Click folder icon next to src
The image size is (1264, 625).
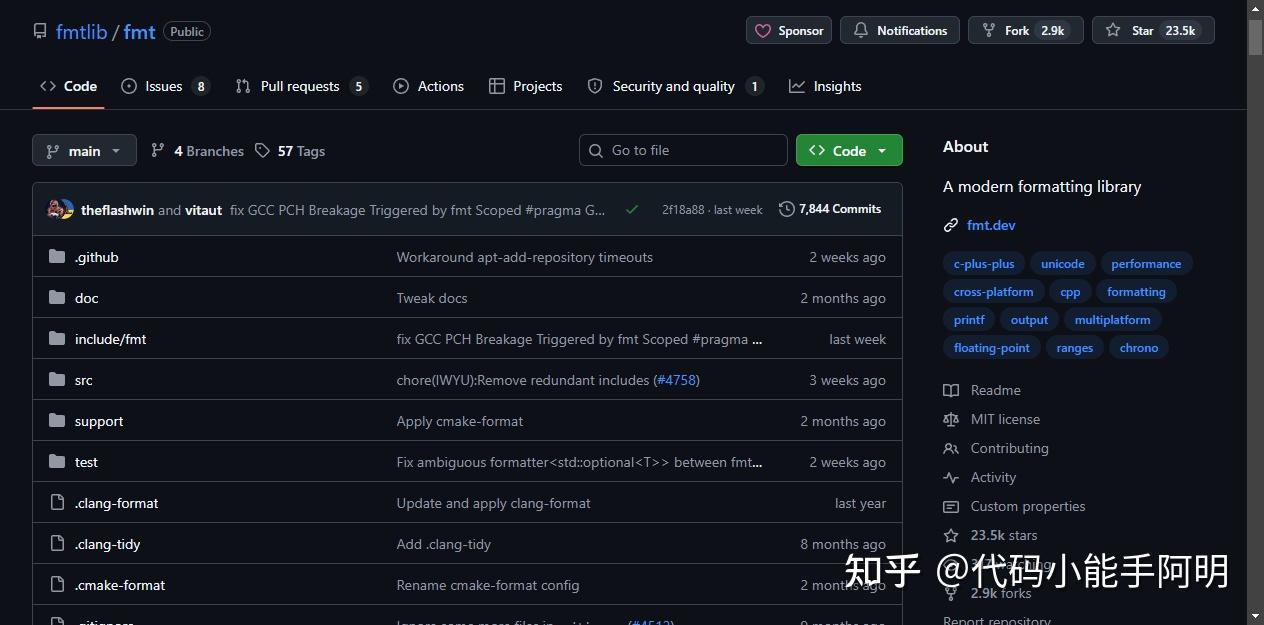pos(57,380)
